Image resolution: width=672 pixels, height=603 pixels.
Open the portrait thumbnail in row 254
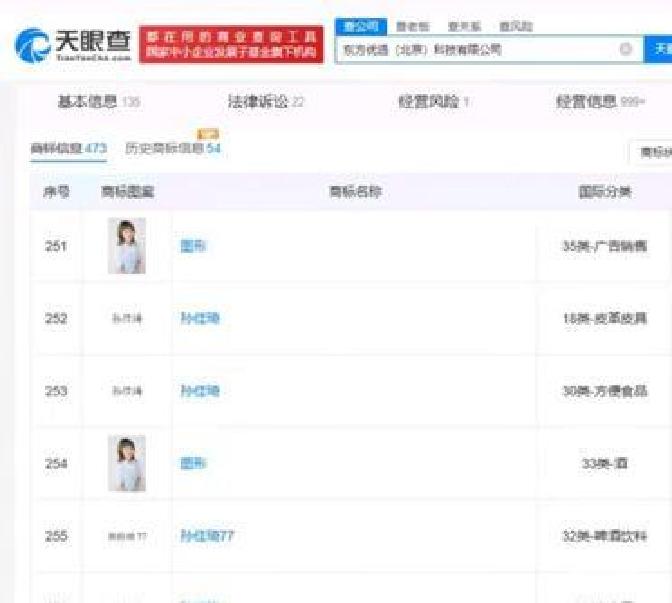tap(127, 463)
